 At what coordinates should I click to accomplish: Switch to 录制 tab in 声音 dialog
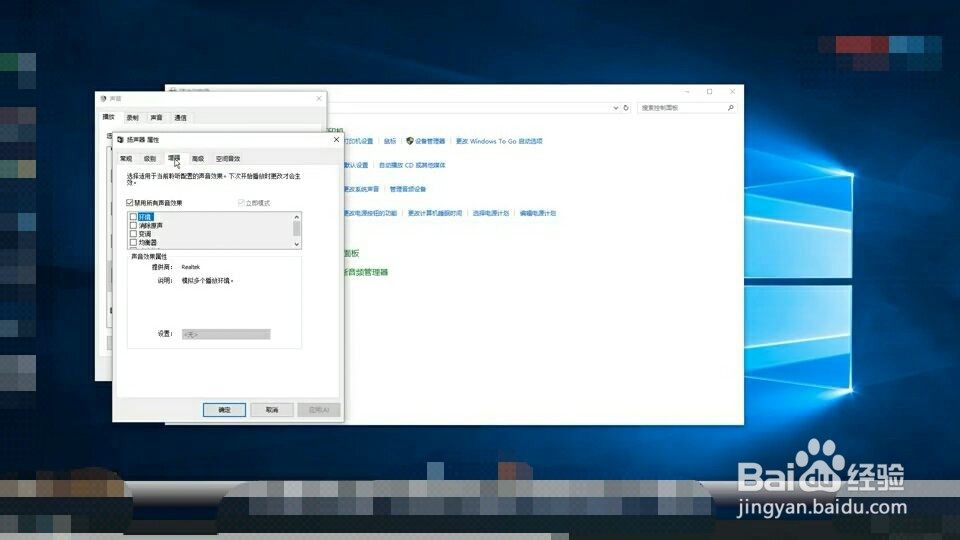coord(132,118)
